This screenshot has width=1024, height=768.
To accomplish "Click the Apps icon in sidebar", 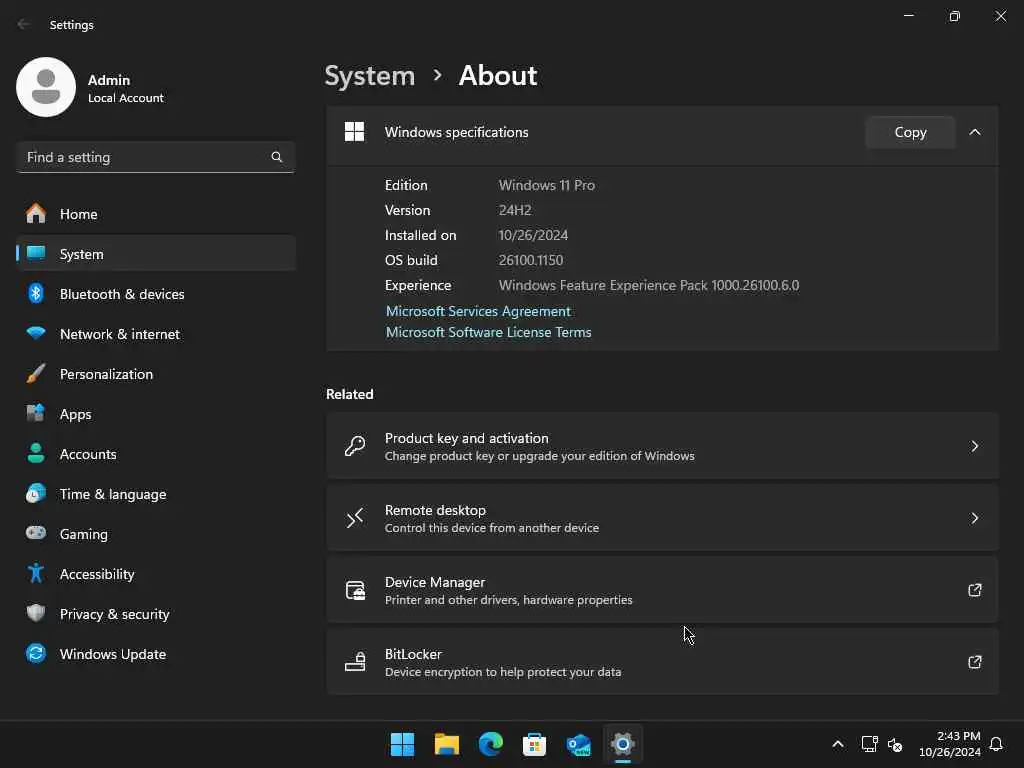I will coord(36,413).
